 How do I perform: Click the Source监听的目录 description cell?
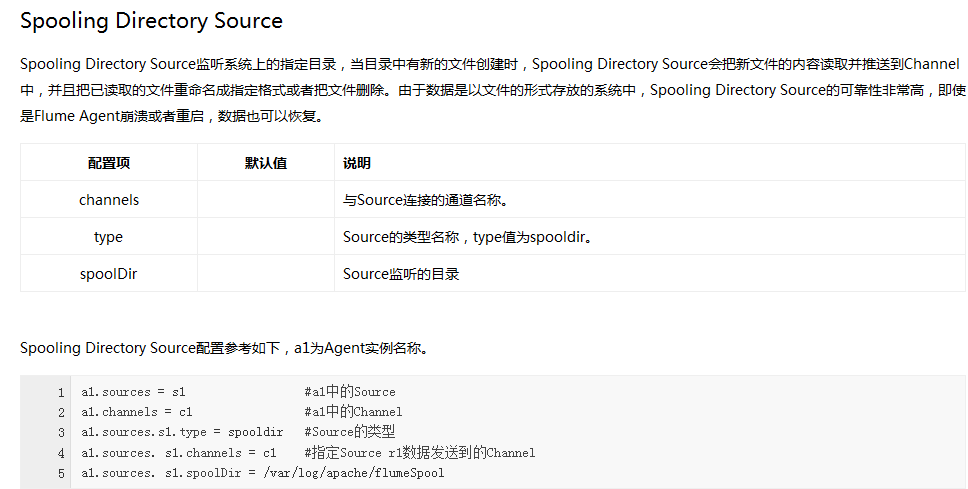tap(401, 274)
